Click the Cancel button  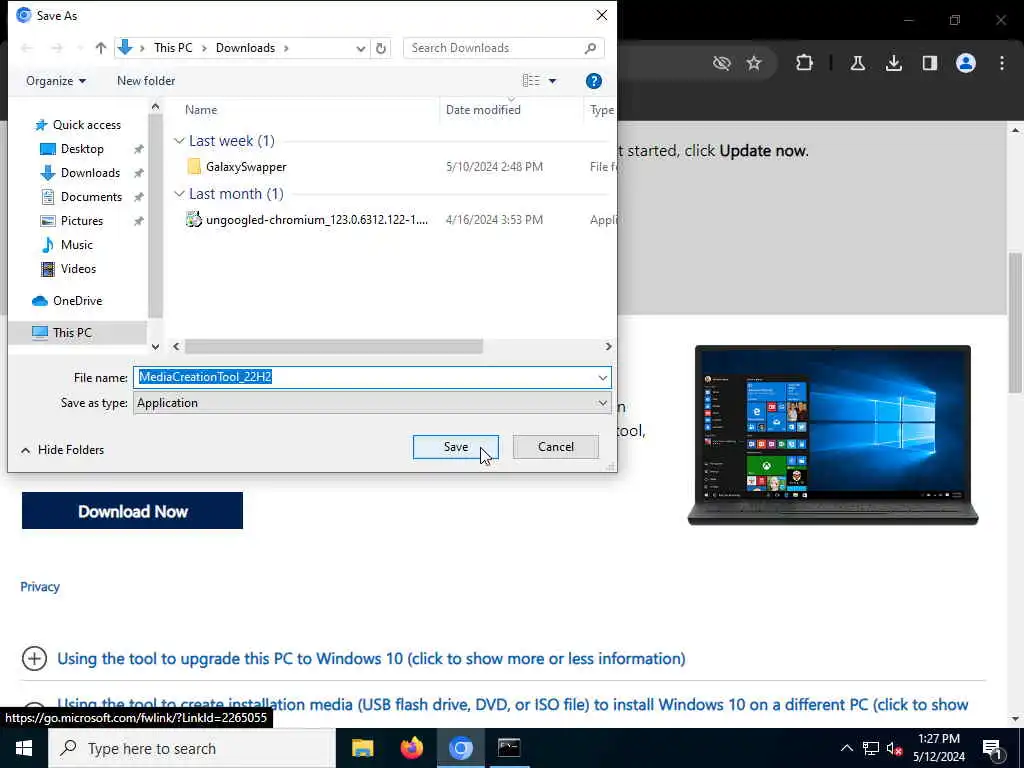[556, 447]
